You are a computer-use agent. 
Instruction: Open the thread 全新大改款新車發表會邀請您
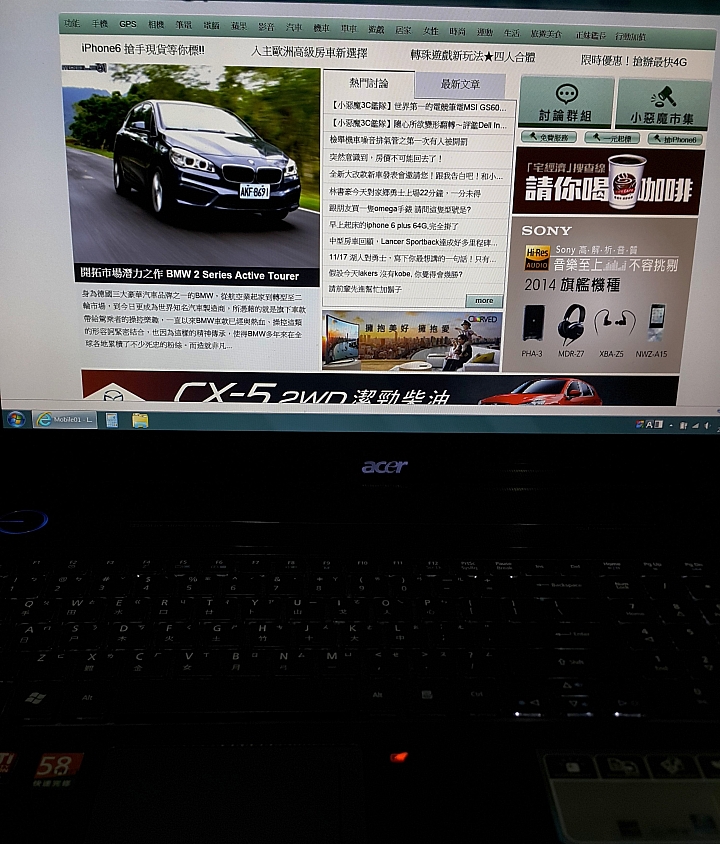pyautogui.click(x=416, y=175)
